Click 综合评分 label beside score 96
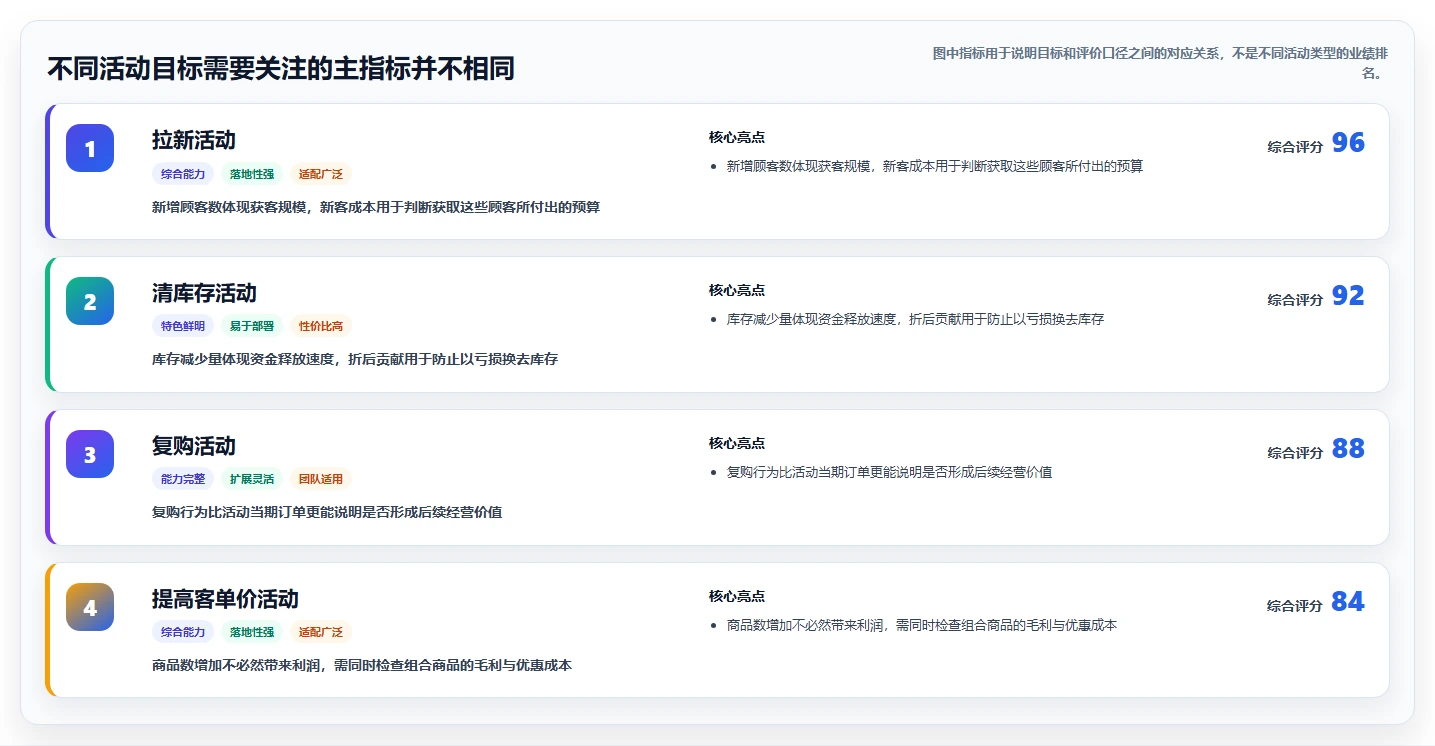Viewport: 1435px width, 746px height. pyautogui.click(x=1295, y=146)
